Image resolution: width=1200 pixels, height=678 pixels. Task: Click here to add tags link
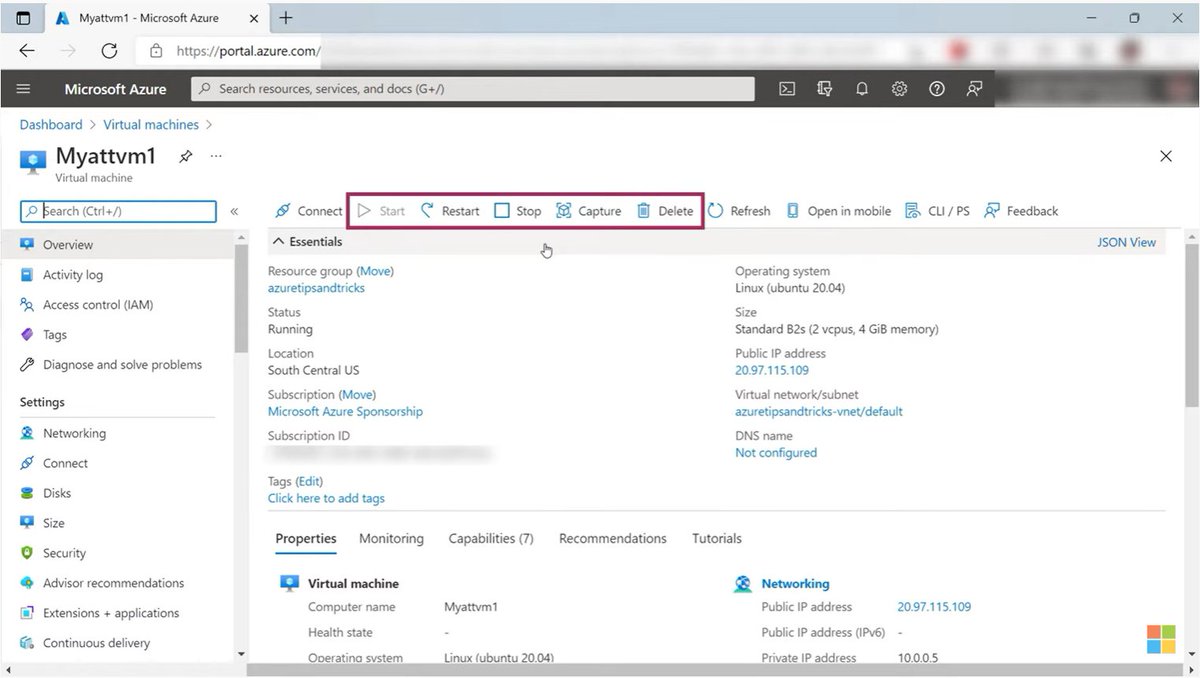pyautogui.click(x=326, y=498)
